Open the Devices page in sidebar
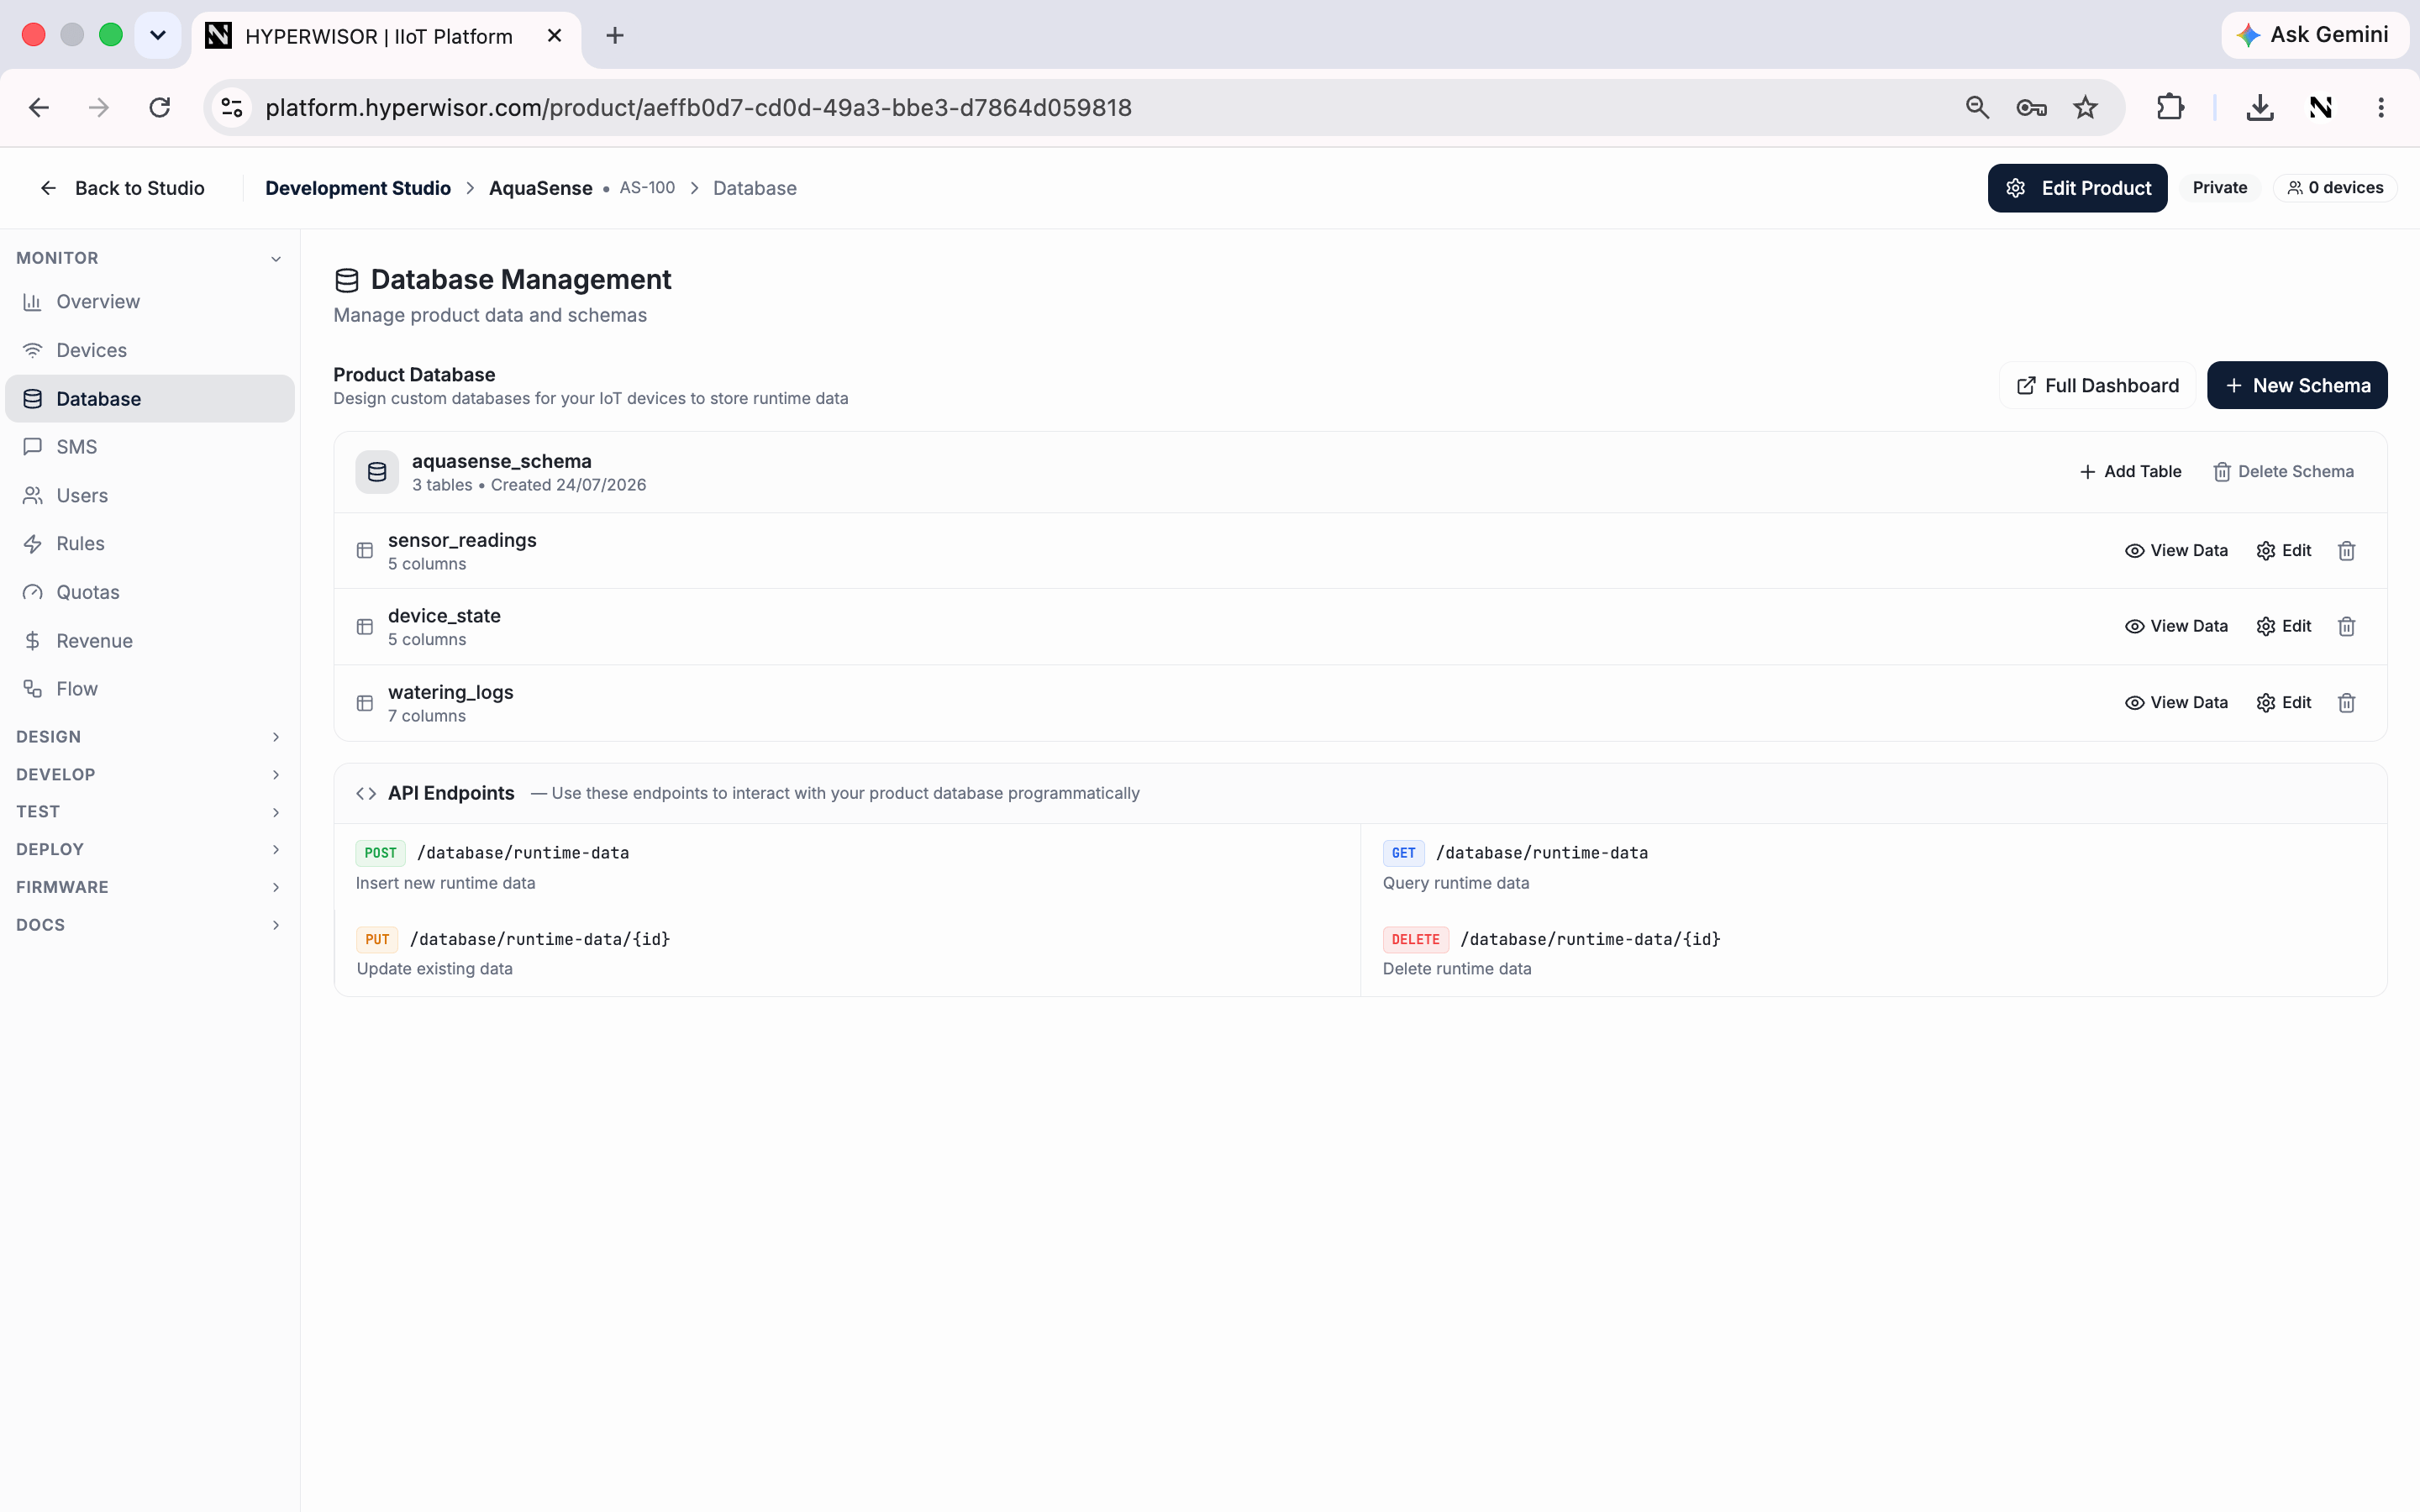The width and height of the screenshot is (2420, 1512). (x=150, y=350)
